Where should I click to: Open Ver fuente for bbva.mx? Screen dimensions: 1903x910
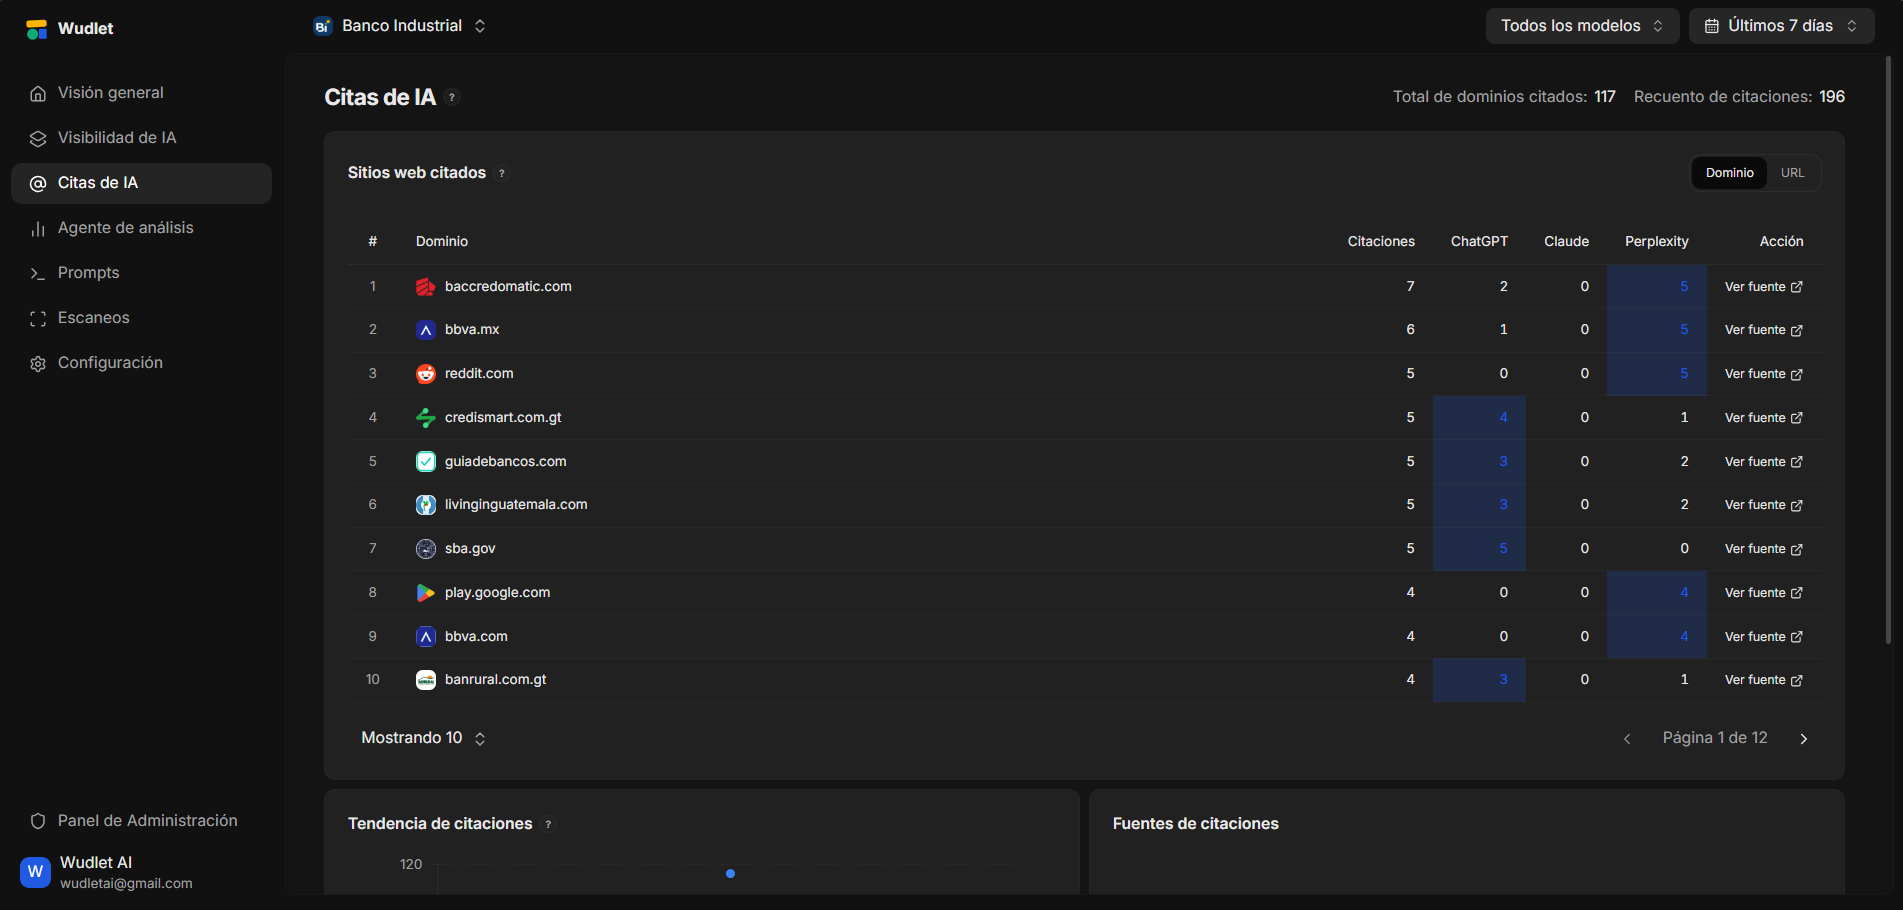pos(1763,330)
